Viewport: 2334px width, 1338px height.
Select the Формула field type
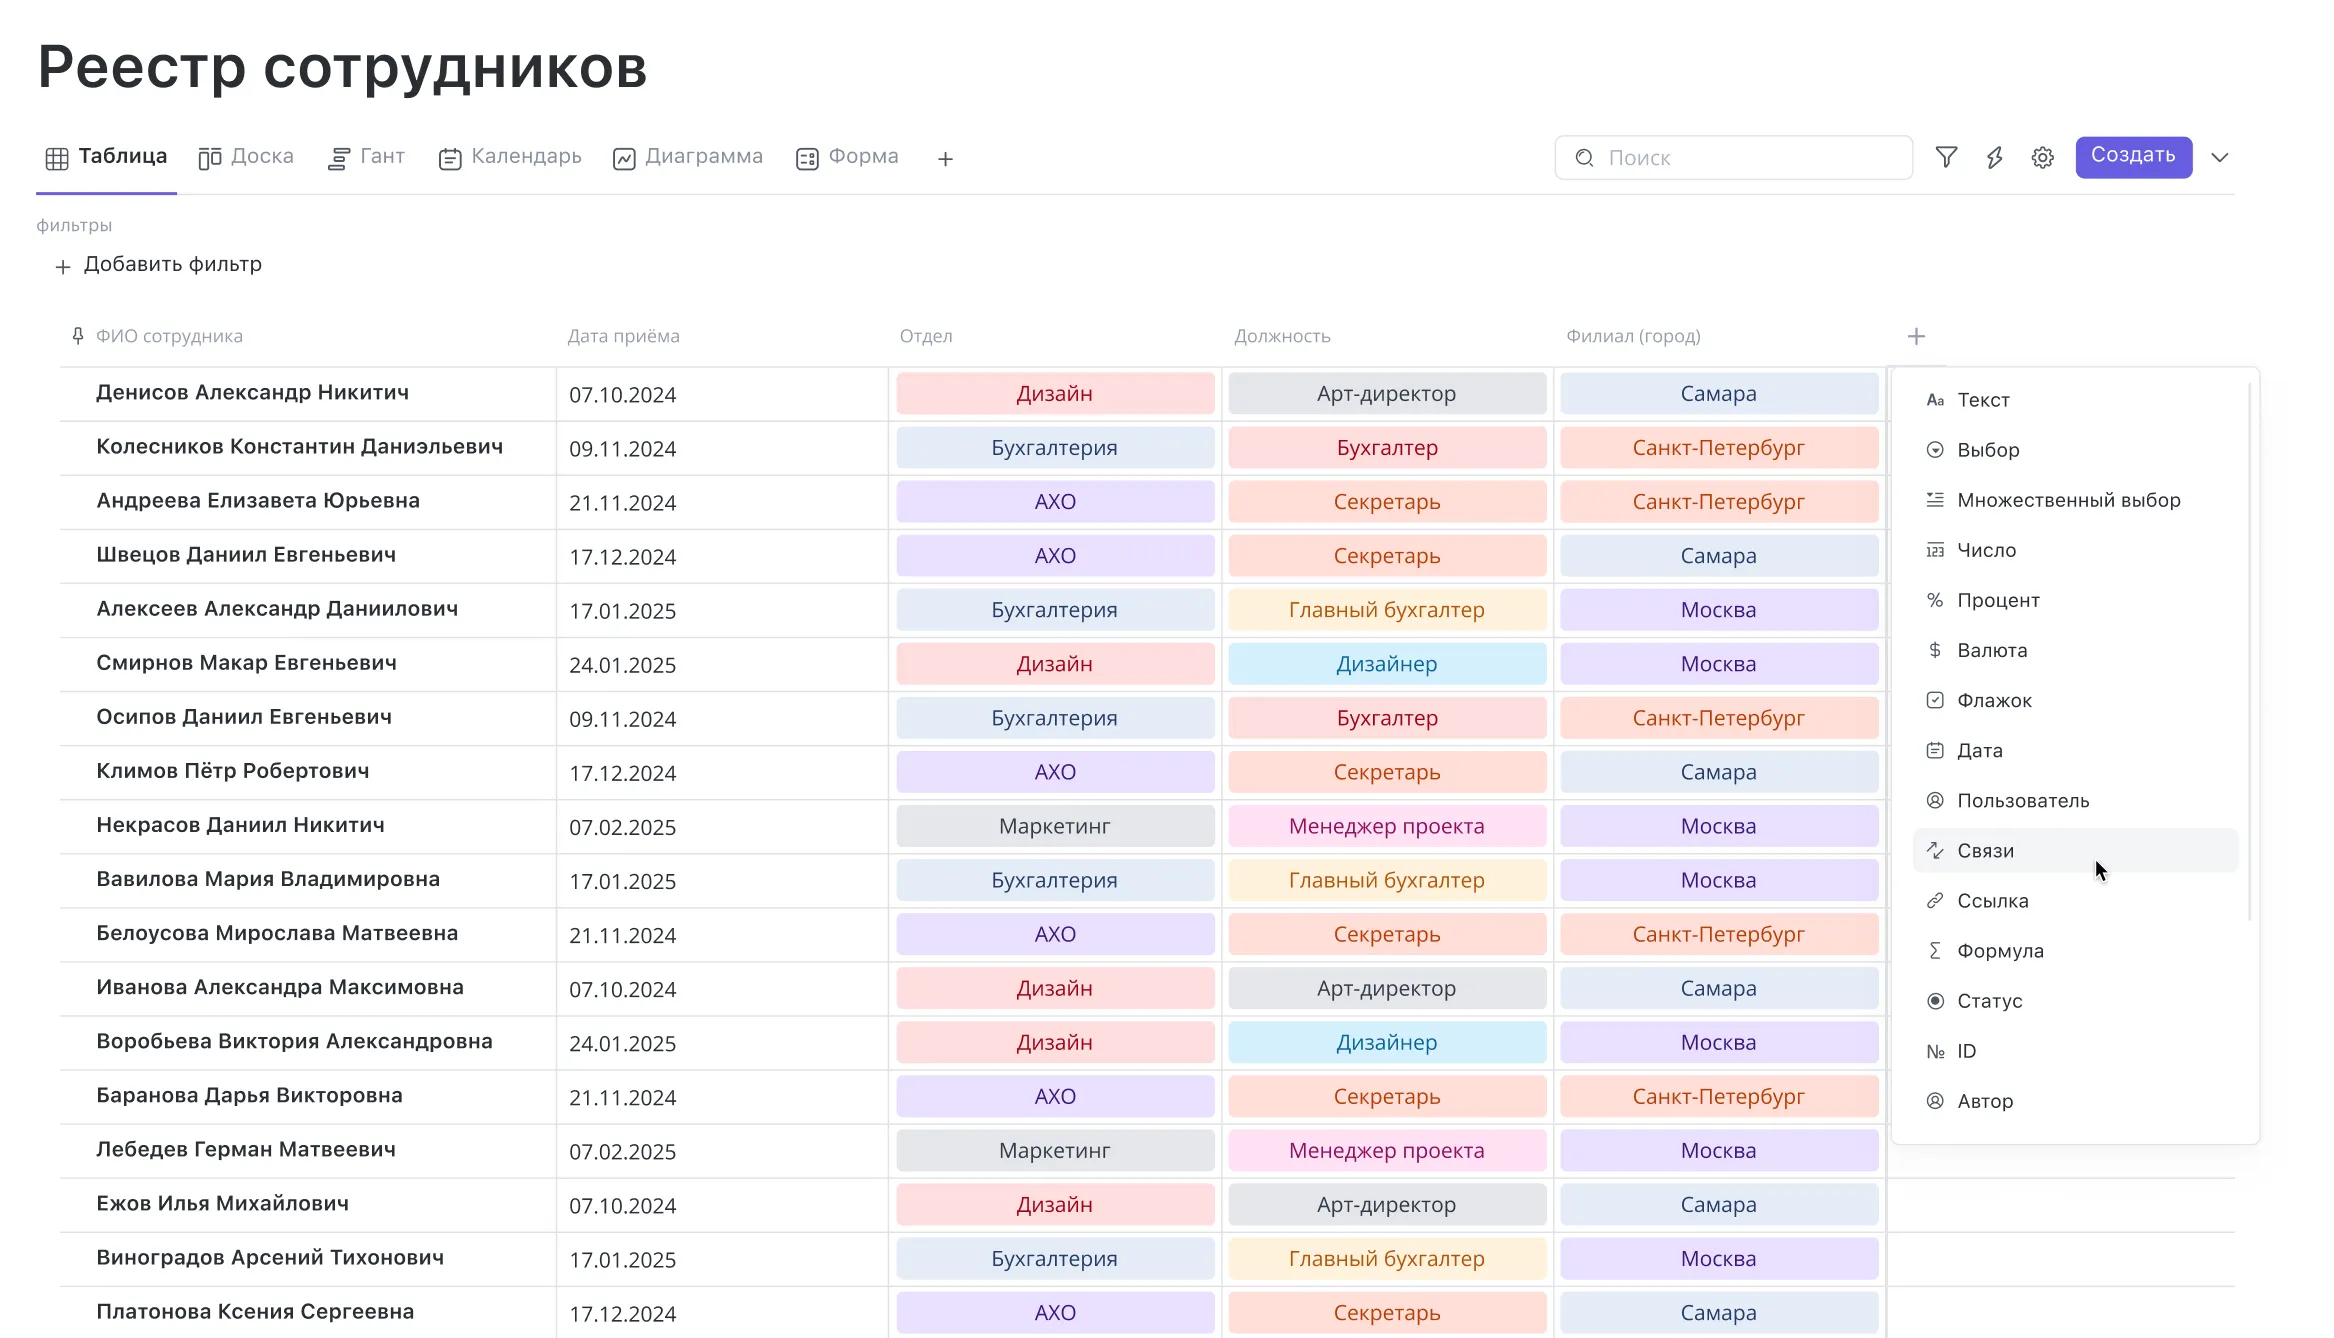pos(2000,951)
